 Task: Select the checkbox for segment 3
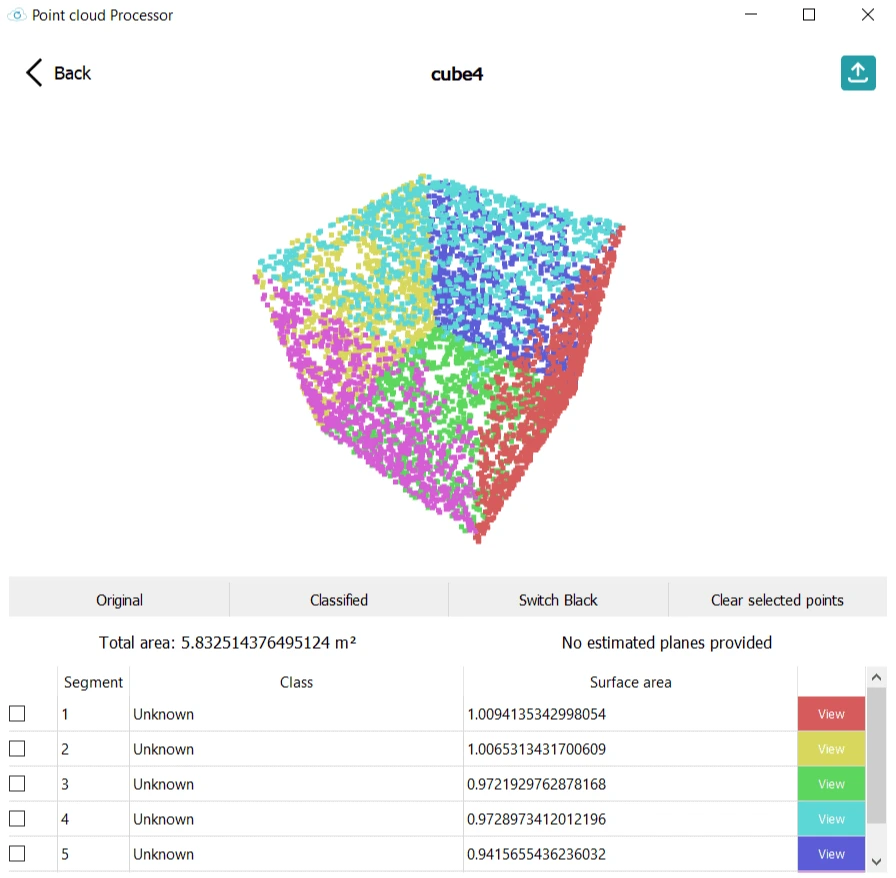[17, 783]
